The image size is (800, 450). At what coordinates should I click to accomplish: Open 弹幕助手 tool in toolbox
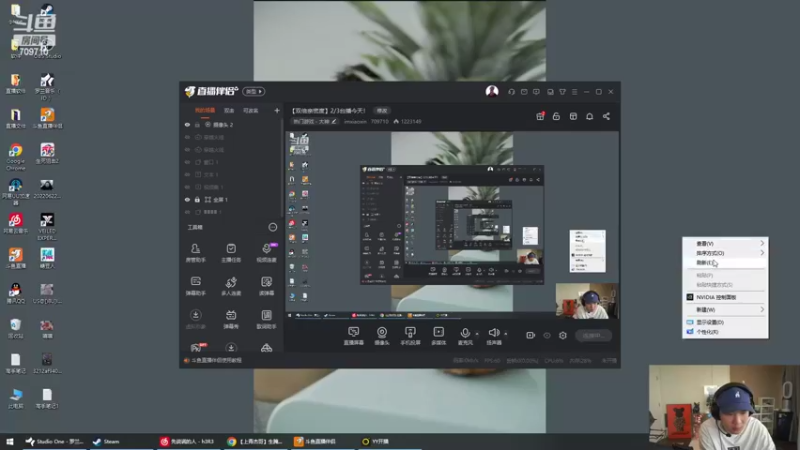click(x=195, y=286)
